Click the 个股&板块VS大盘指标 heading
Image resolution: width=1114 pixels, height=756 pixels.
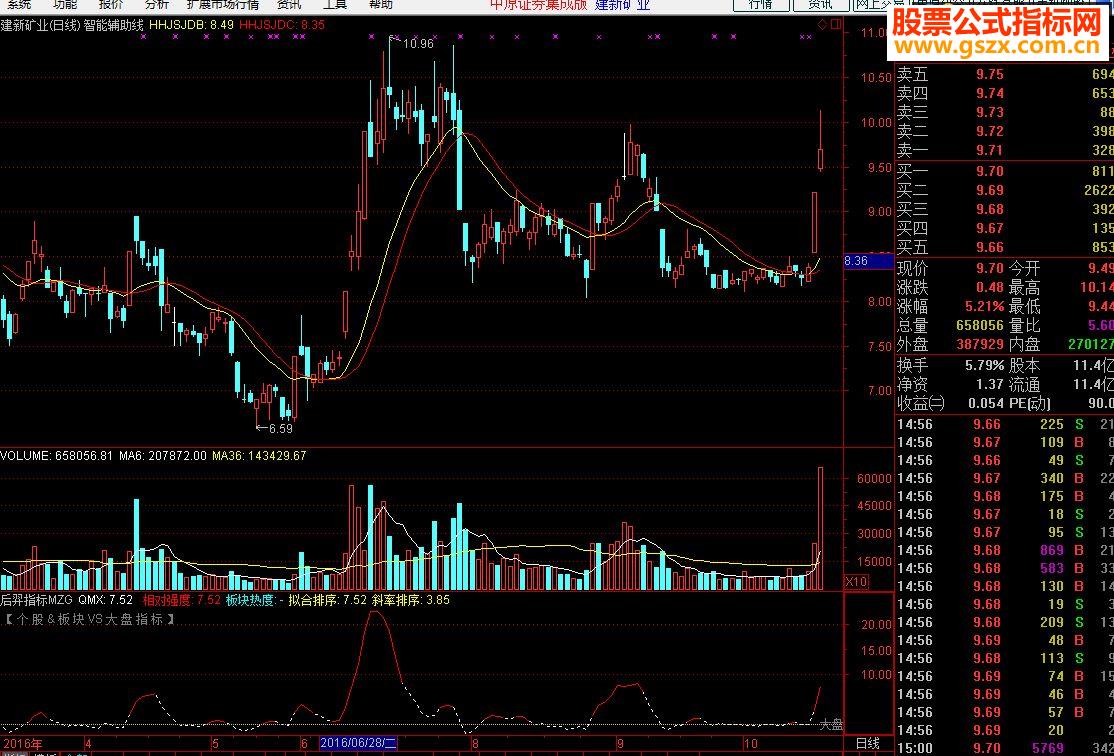coord(90,620)
